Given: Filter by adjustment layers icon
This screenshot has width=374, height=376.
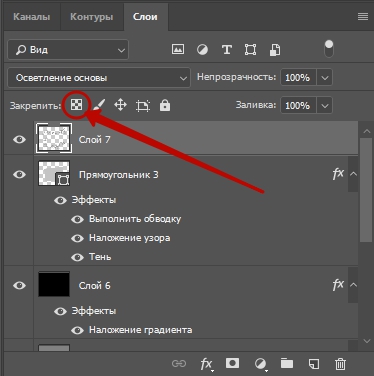Looking at the screenshot, I should (202, 50).
